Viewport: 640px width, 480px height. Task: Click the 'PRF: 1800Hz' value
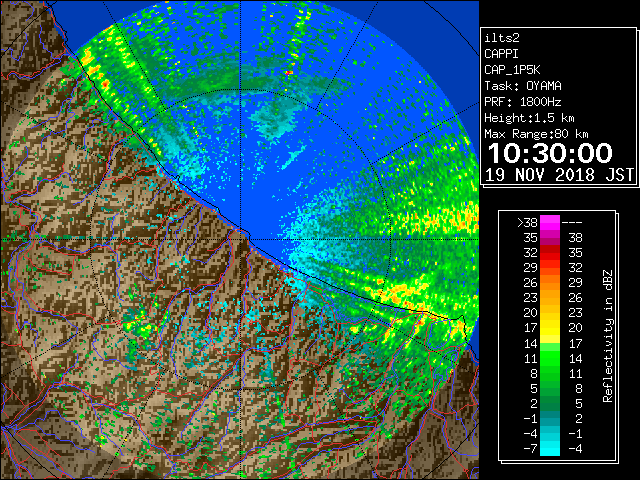523,102
